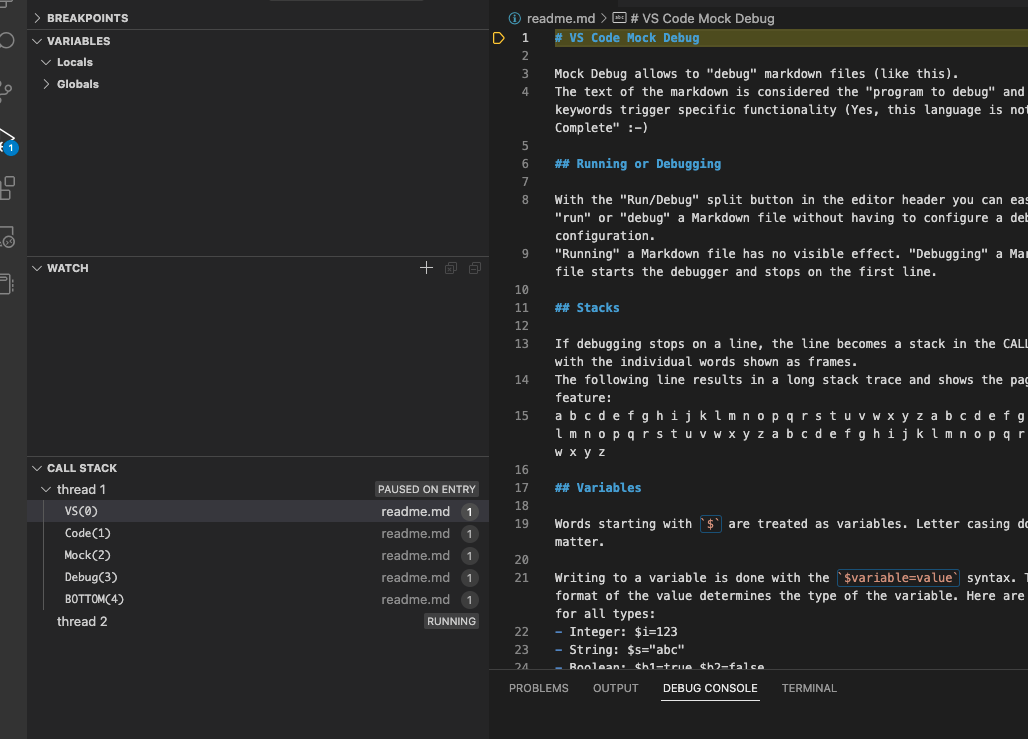
Task: Select the Mock(2) stack frame
Action: coord(258,555)
